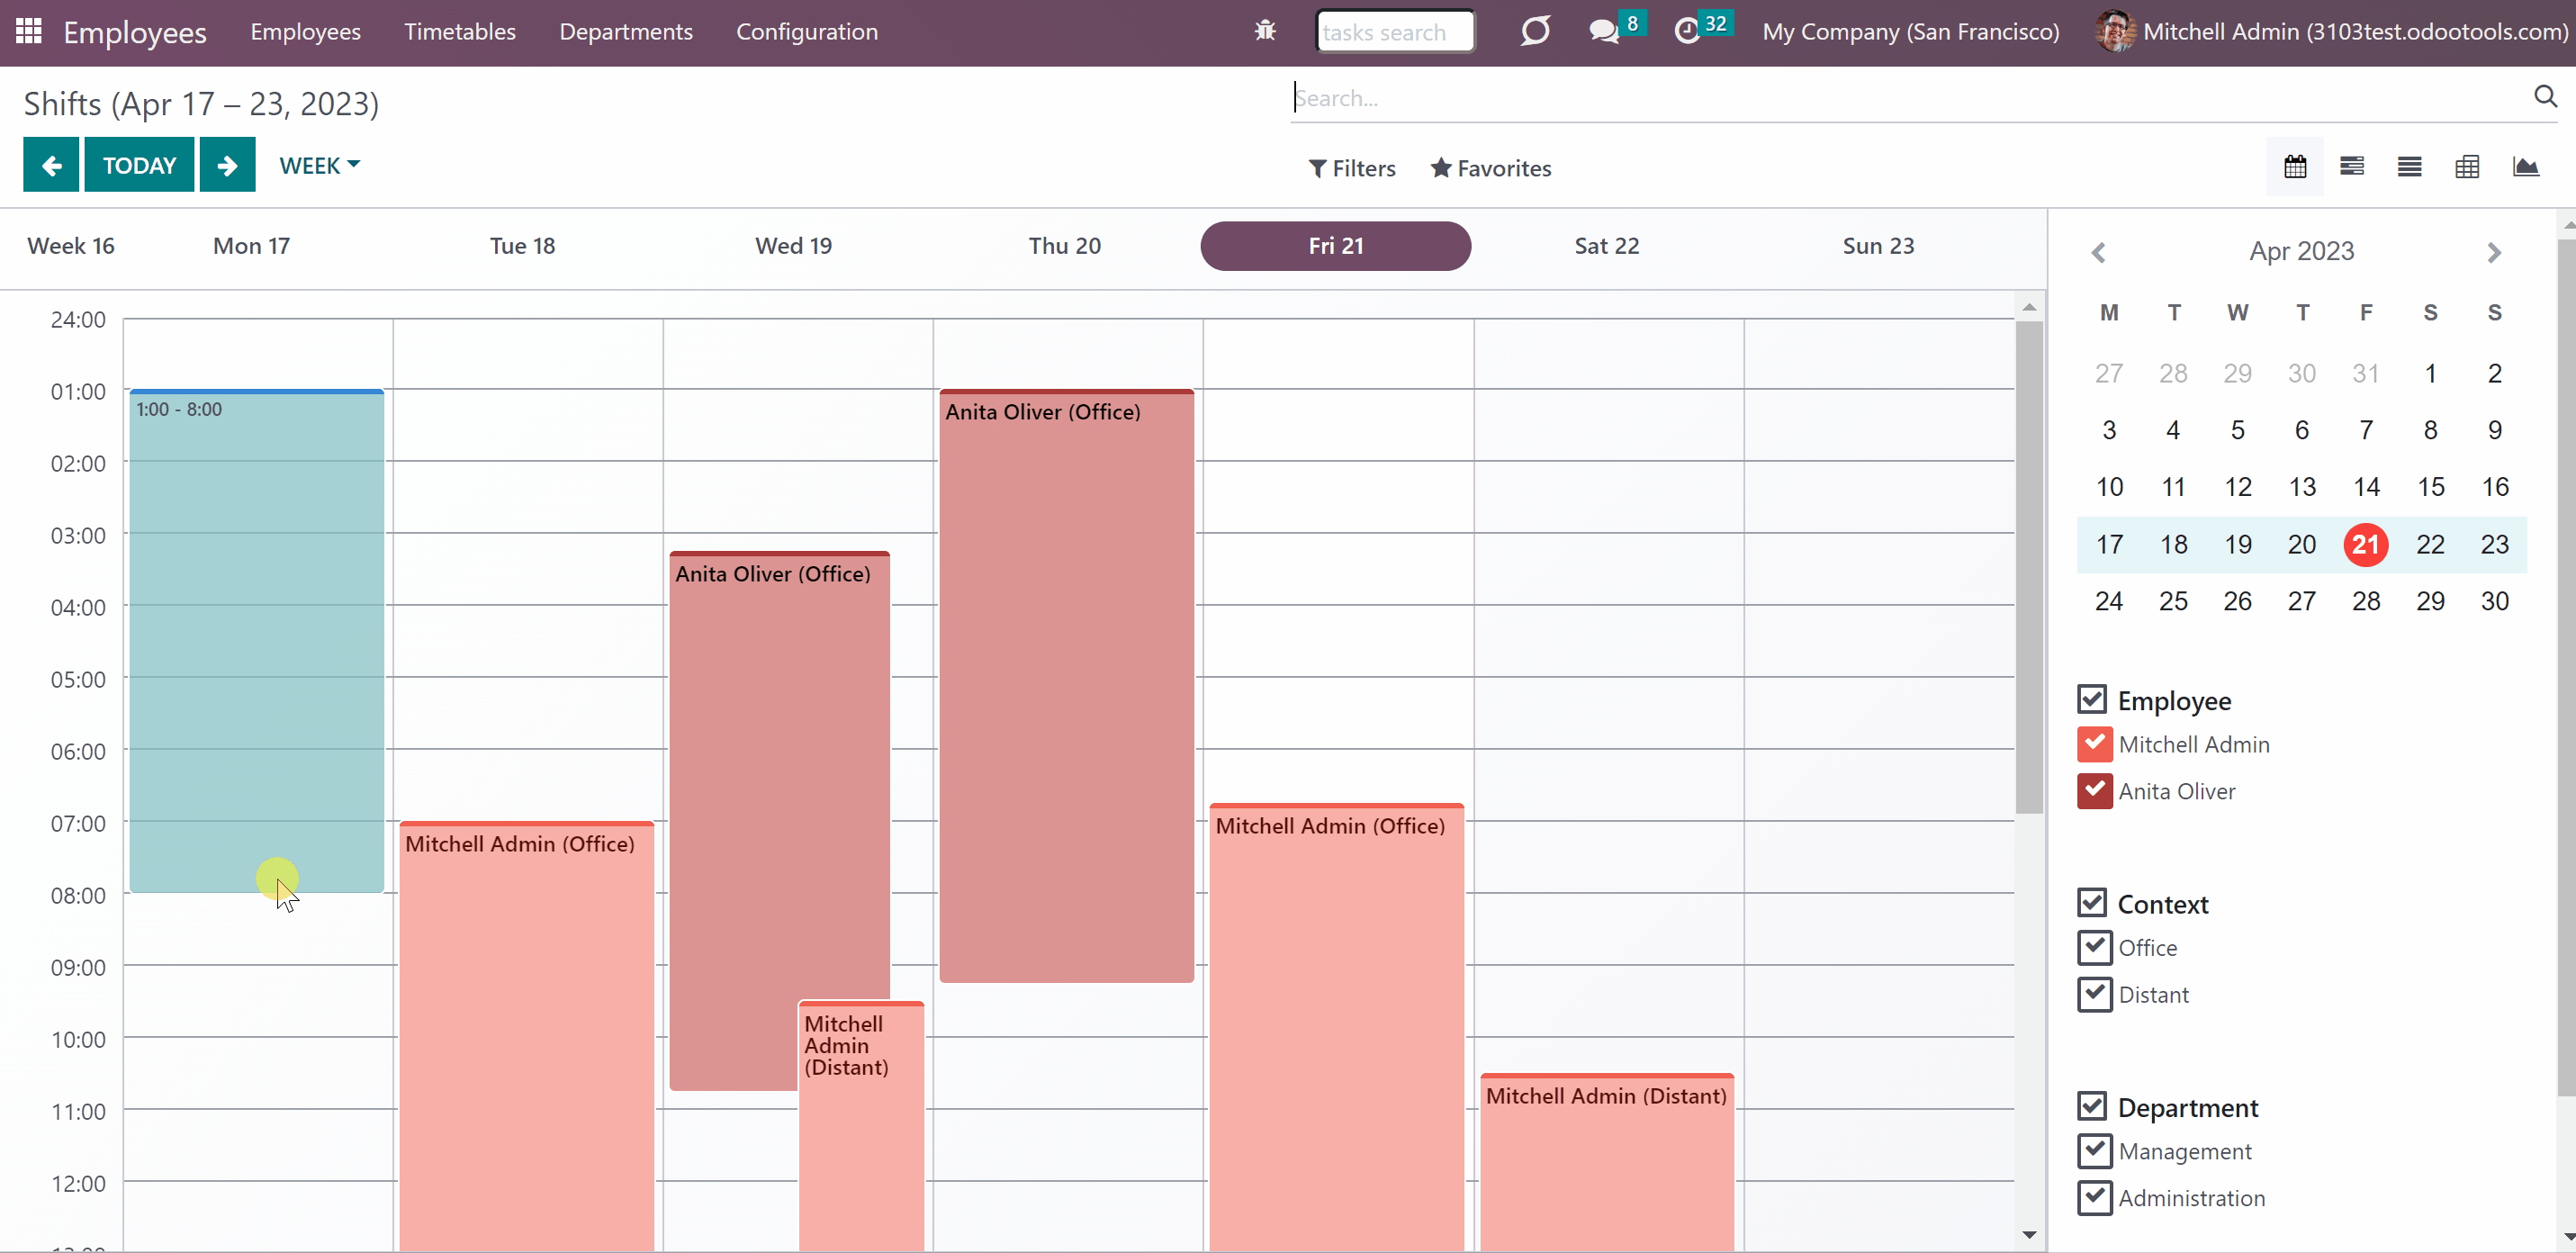
Task: Open the conversations chat icon
Action: point(1604,31)
